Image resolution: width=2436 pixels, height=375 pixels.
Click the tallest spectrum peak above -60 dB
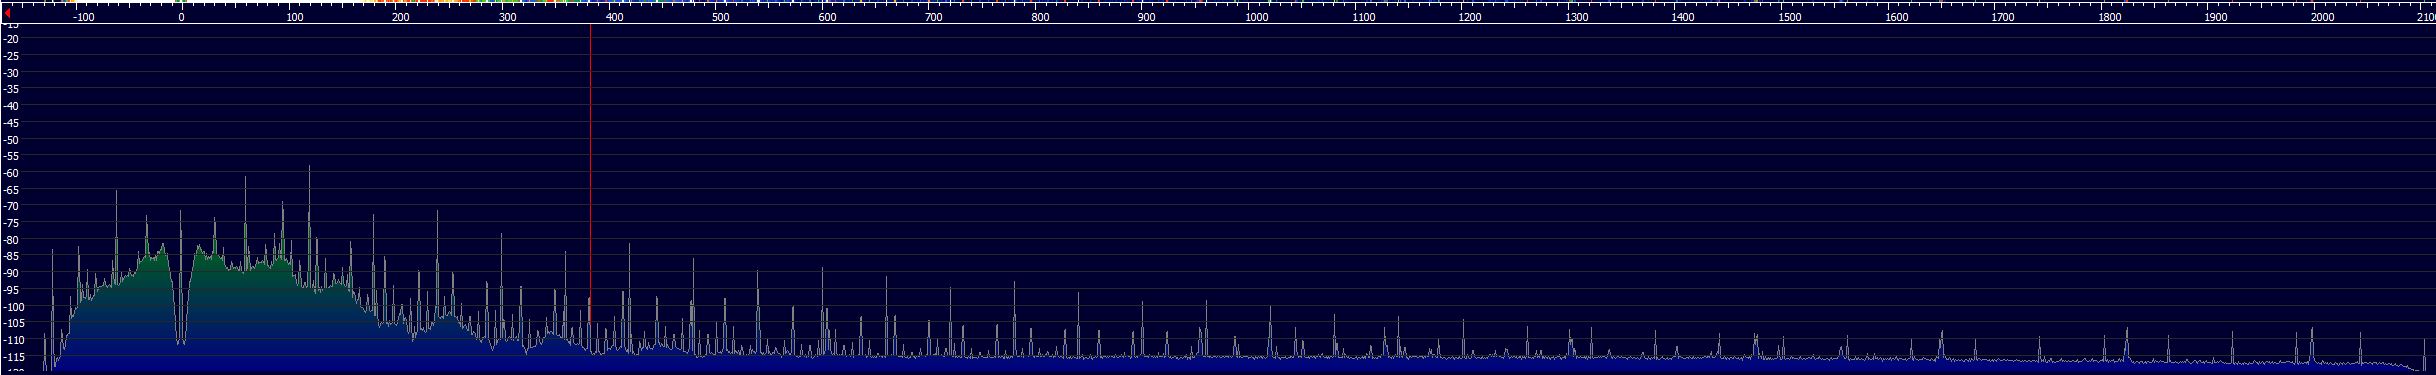tap(309, 168)
